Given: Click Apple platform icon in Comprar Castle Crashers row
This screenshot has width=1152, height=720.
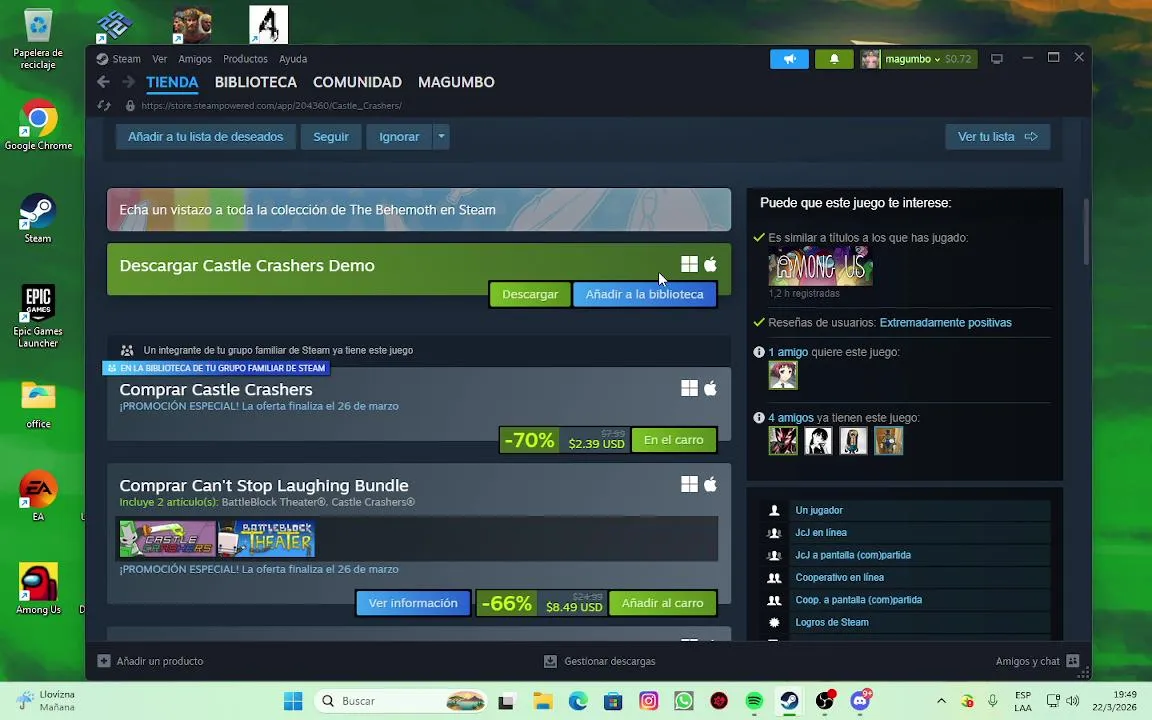Looking at the screenshot, I should point(710,388).
